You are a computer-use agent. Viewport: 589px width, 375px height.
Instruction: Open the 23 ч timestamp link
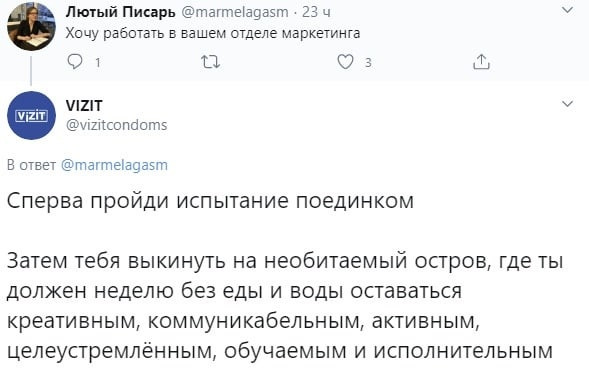(x=316, y=12)
